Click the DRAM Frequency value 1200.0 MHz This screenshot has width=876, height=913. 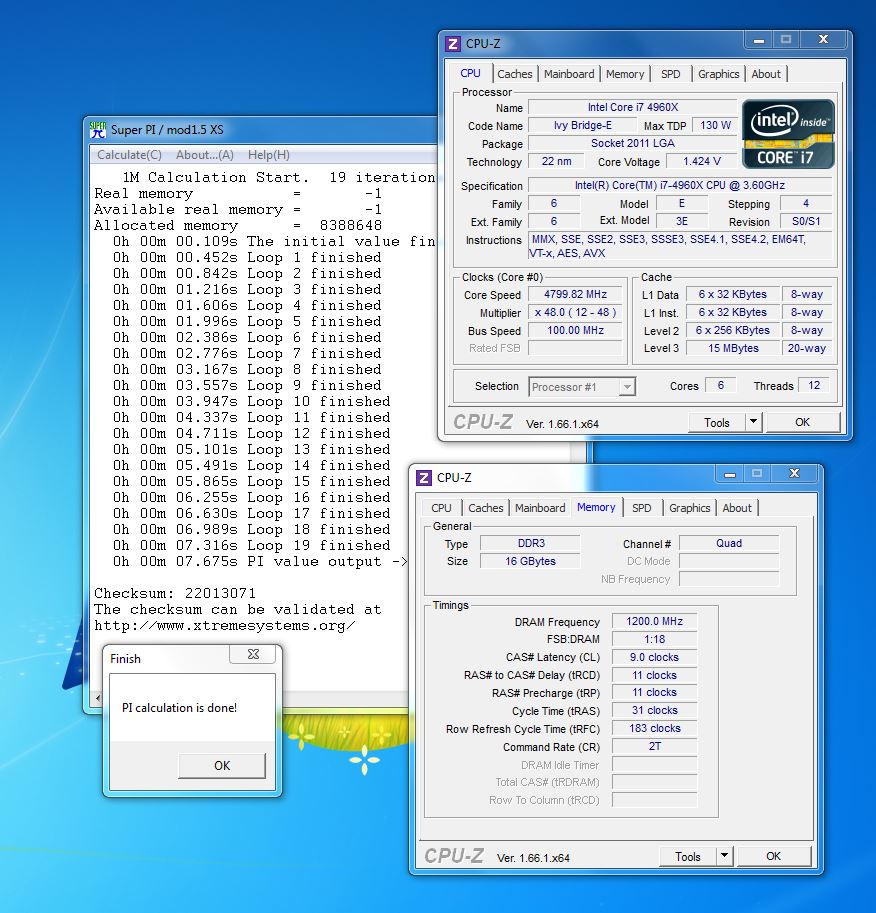[654, 621]
